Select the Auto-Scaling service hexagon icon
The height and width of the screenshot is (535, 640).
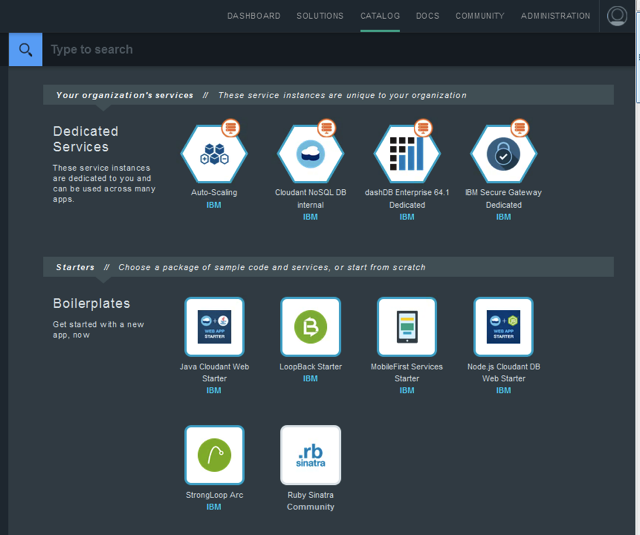214,154
